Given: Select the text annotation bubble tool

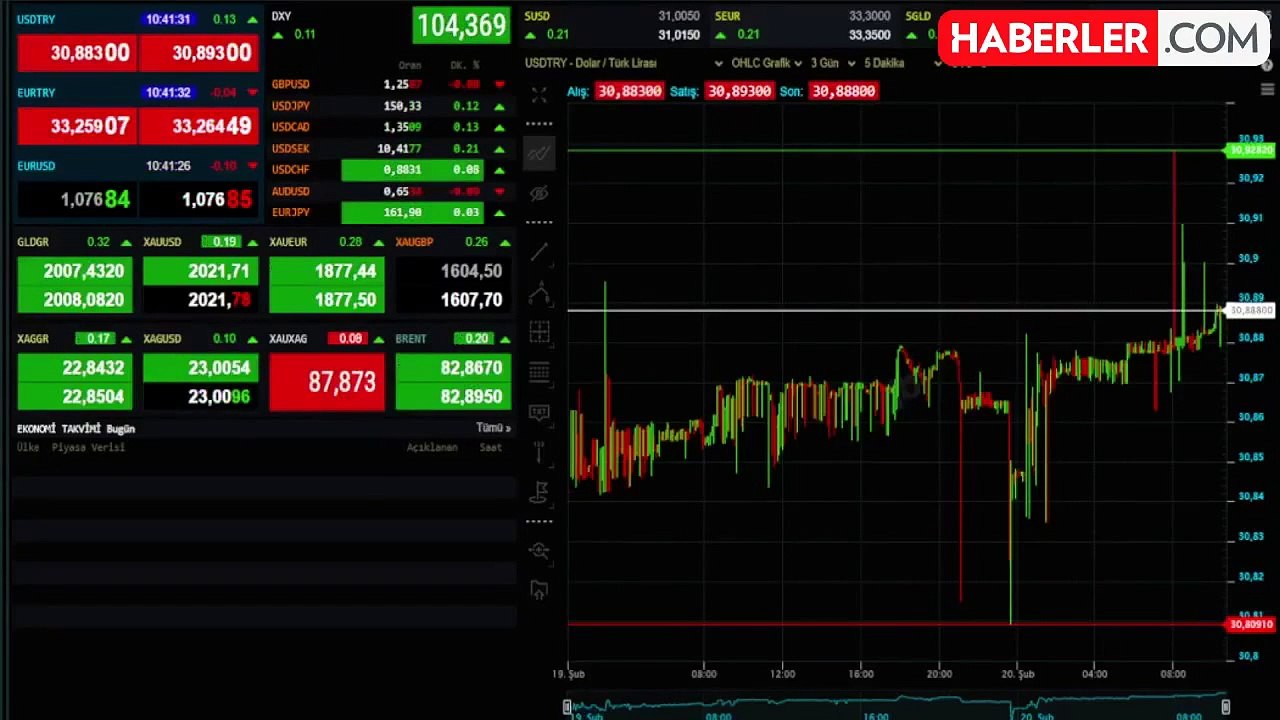Looking at the screenshot, I should (x=539, y=412).
